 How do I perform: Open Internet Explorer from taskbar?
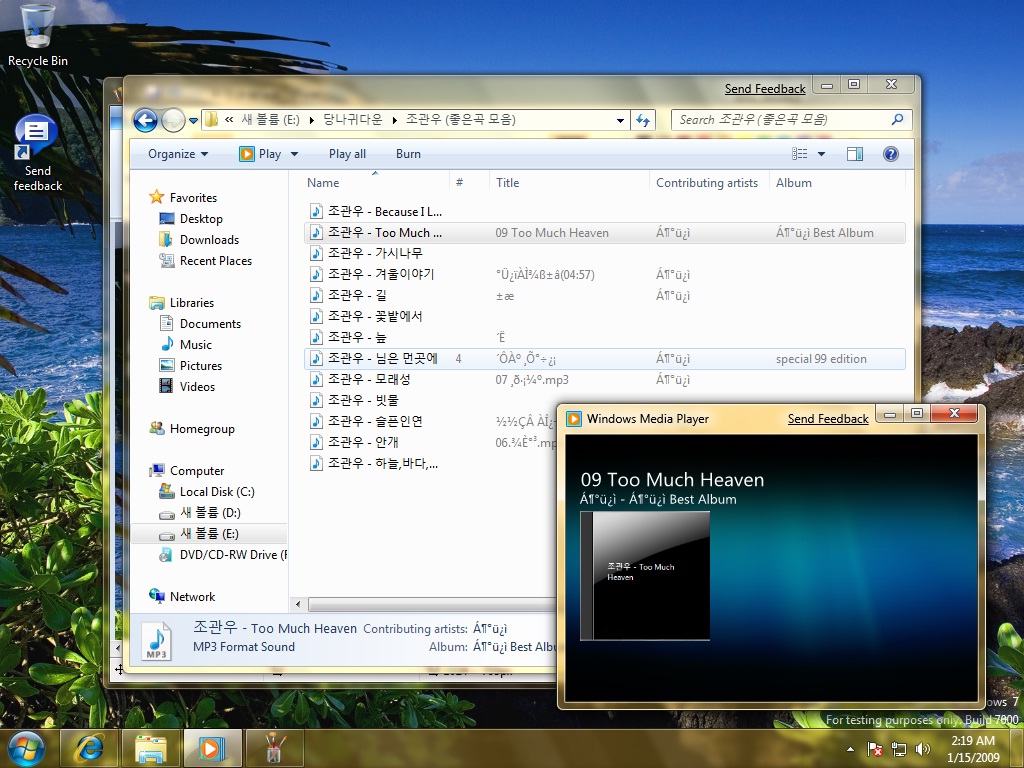[x=89, y=748]
